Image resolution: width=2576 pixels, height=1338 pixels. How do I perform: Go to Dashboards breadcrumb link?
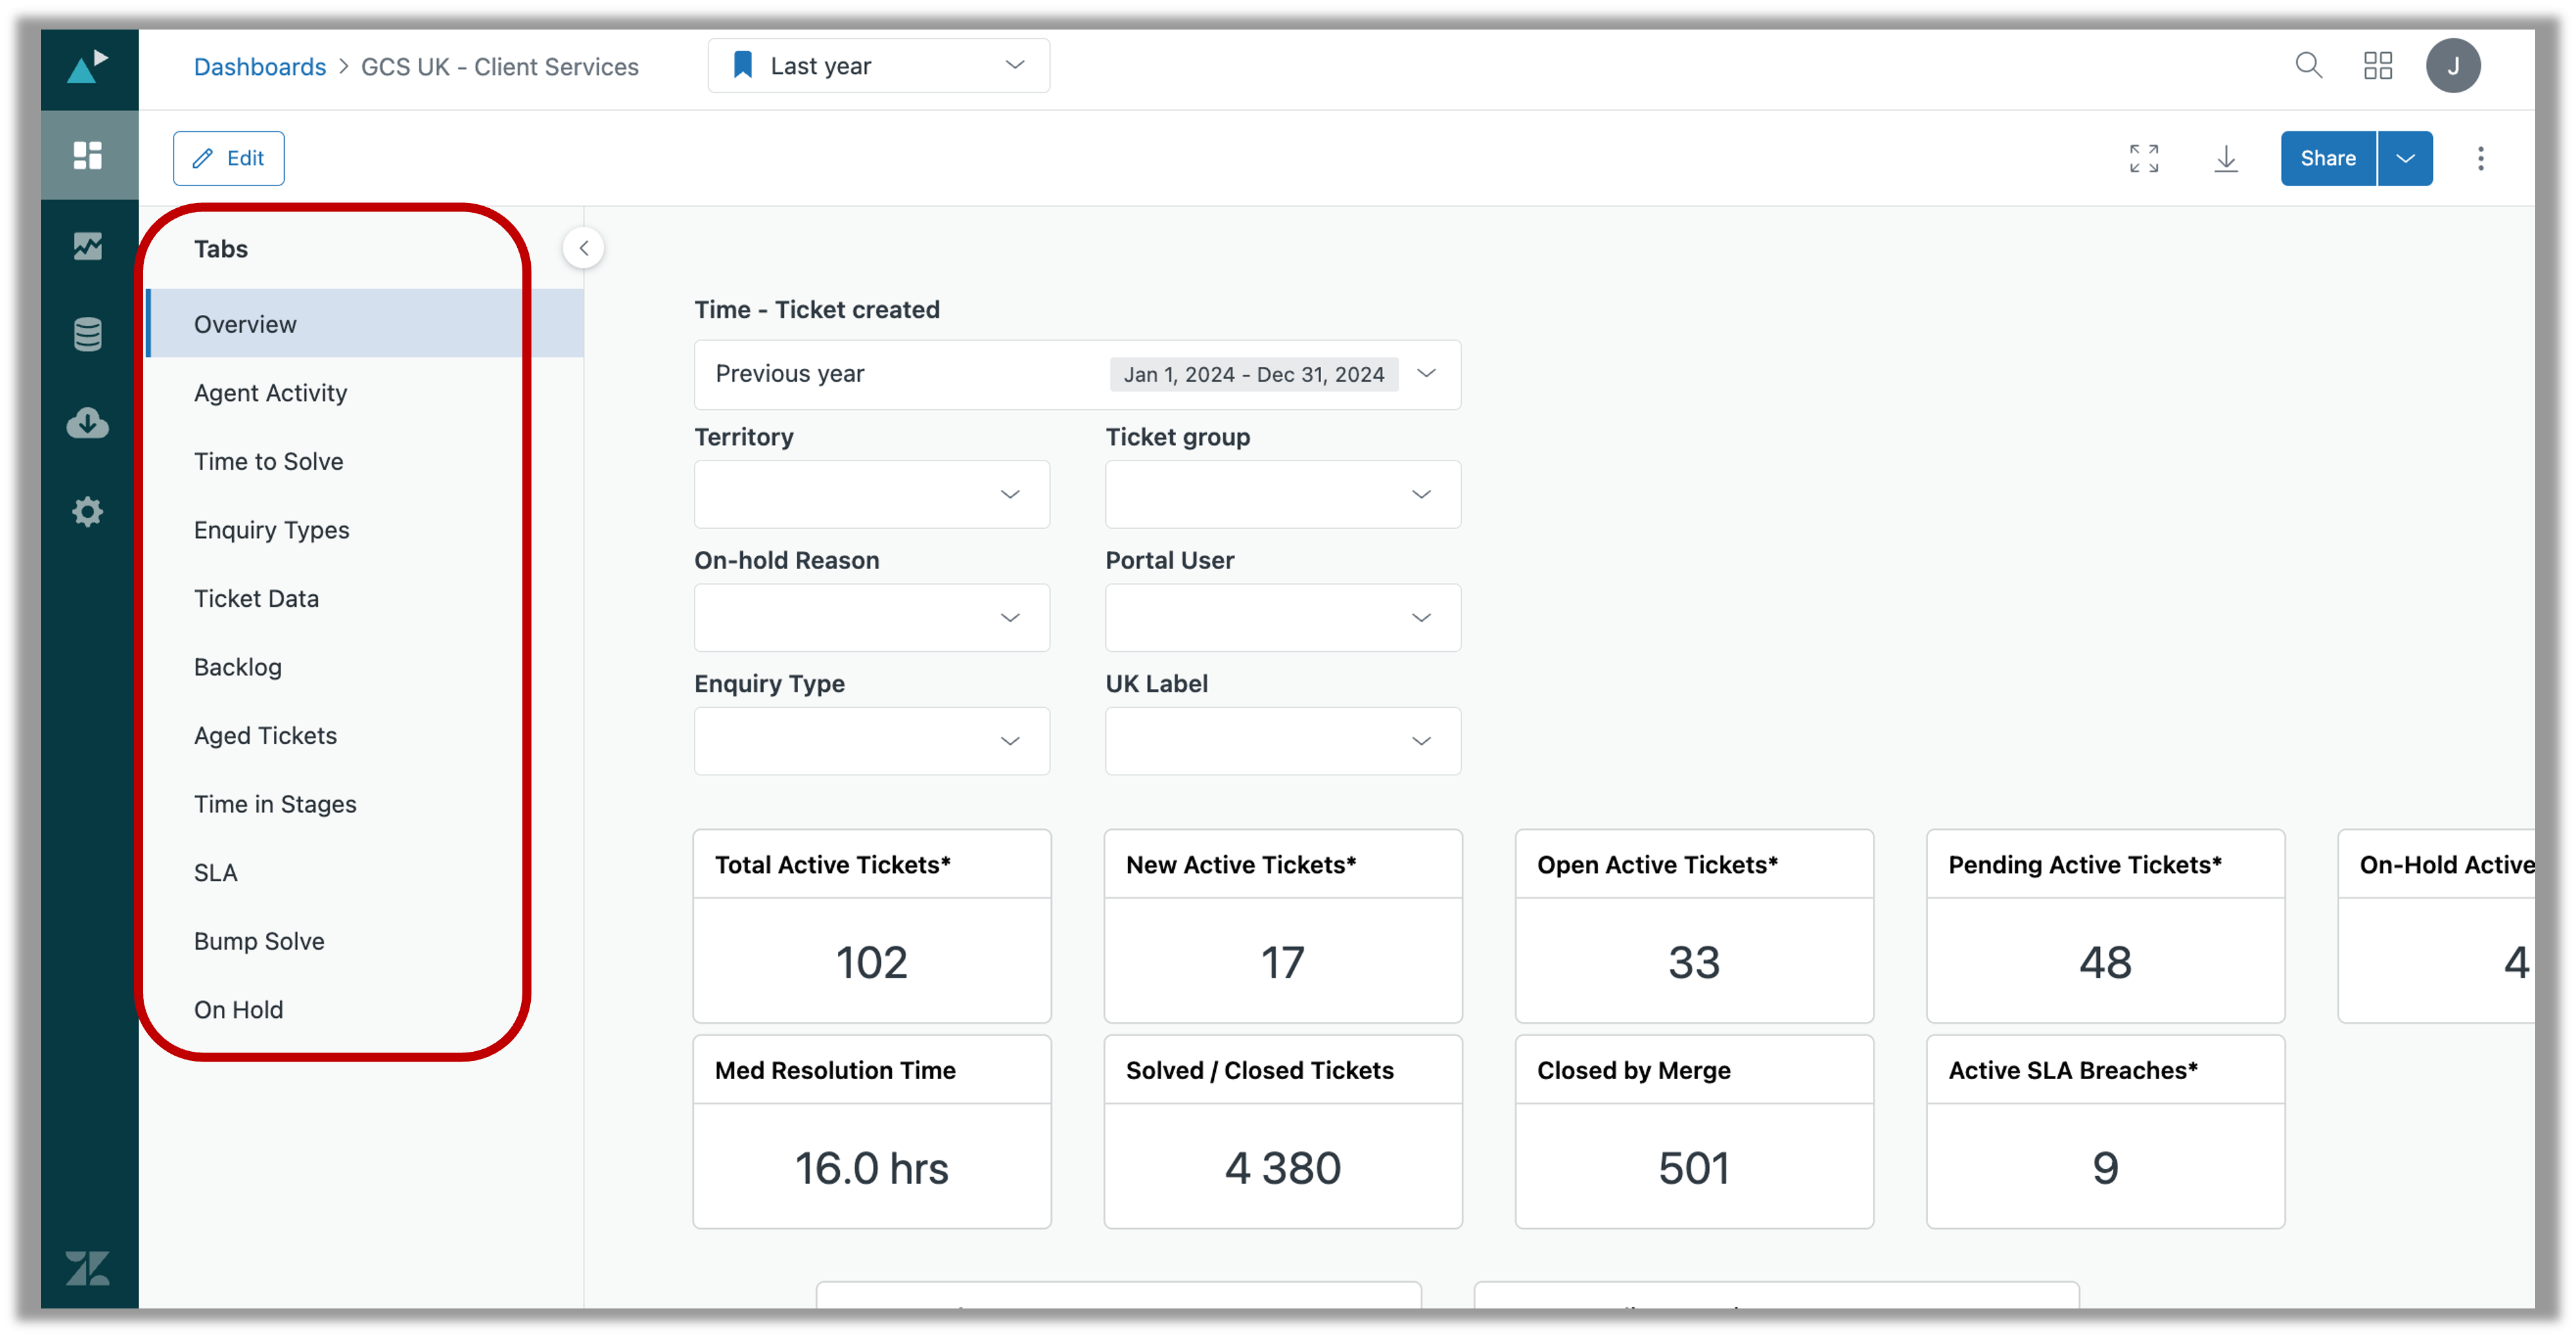[x=259, y=67]
